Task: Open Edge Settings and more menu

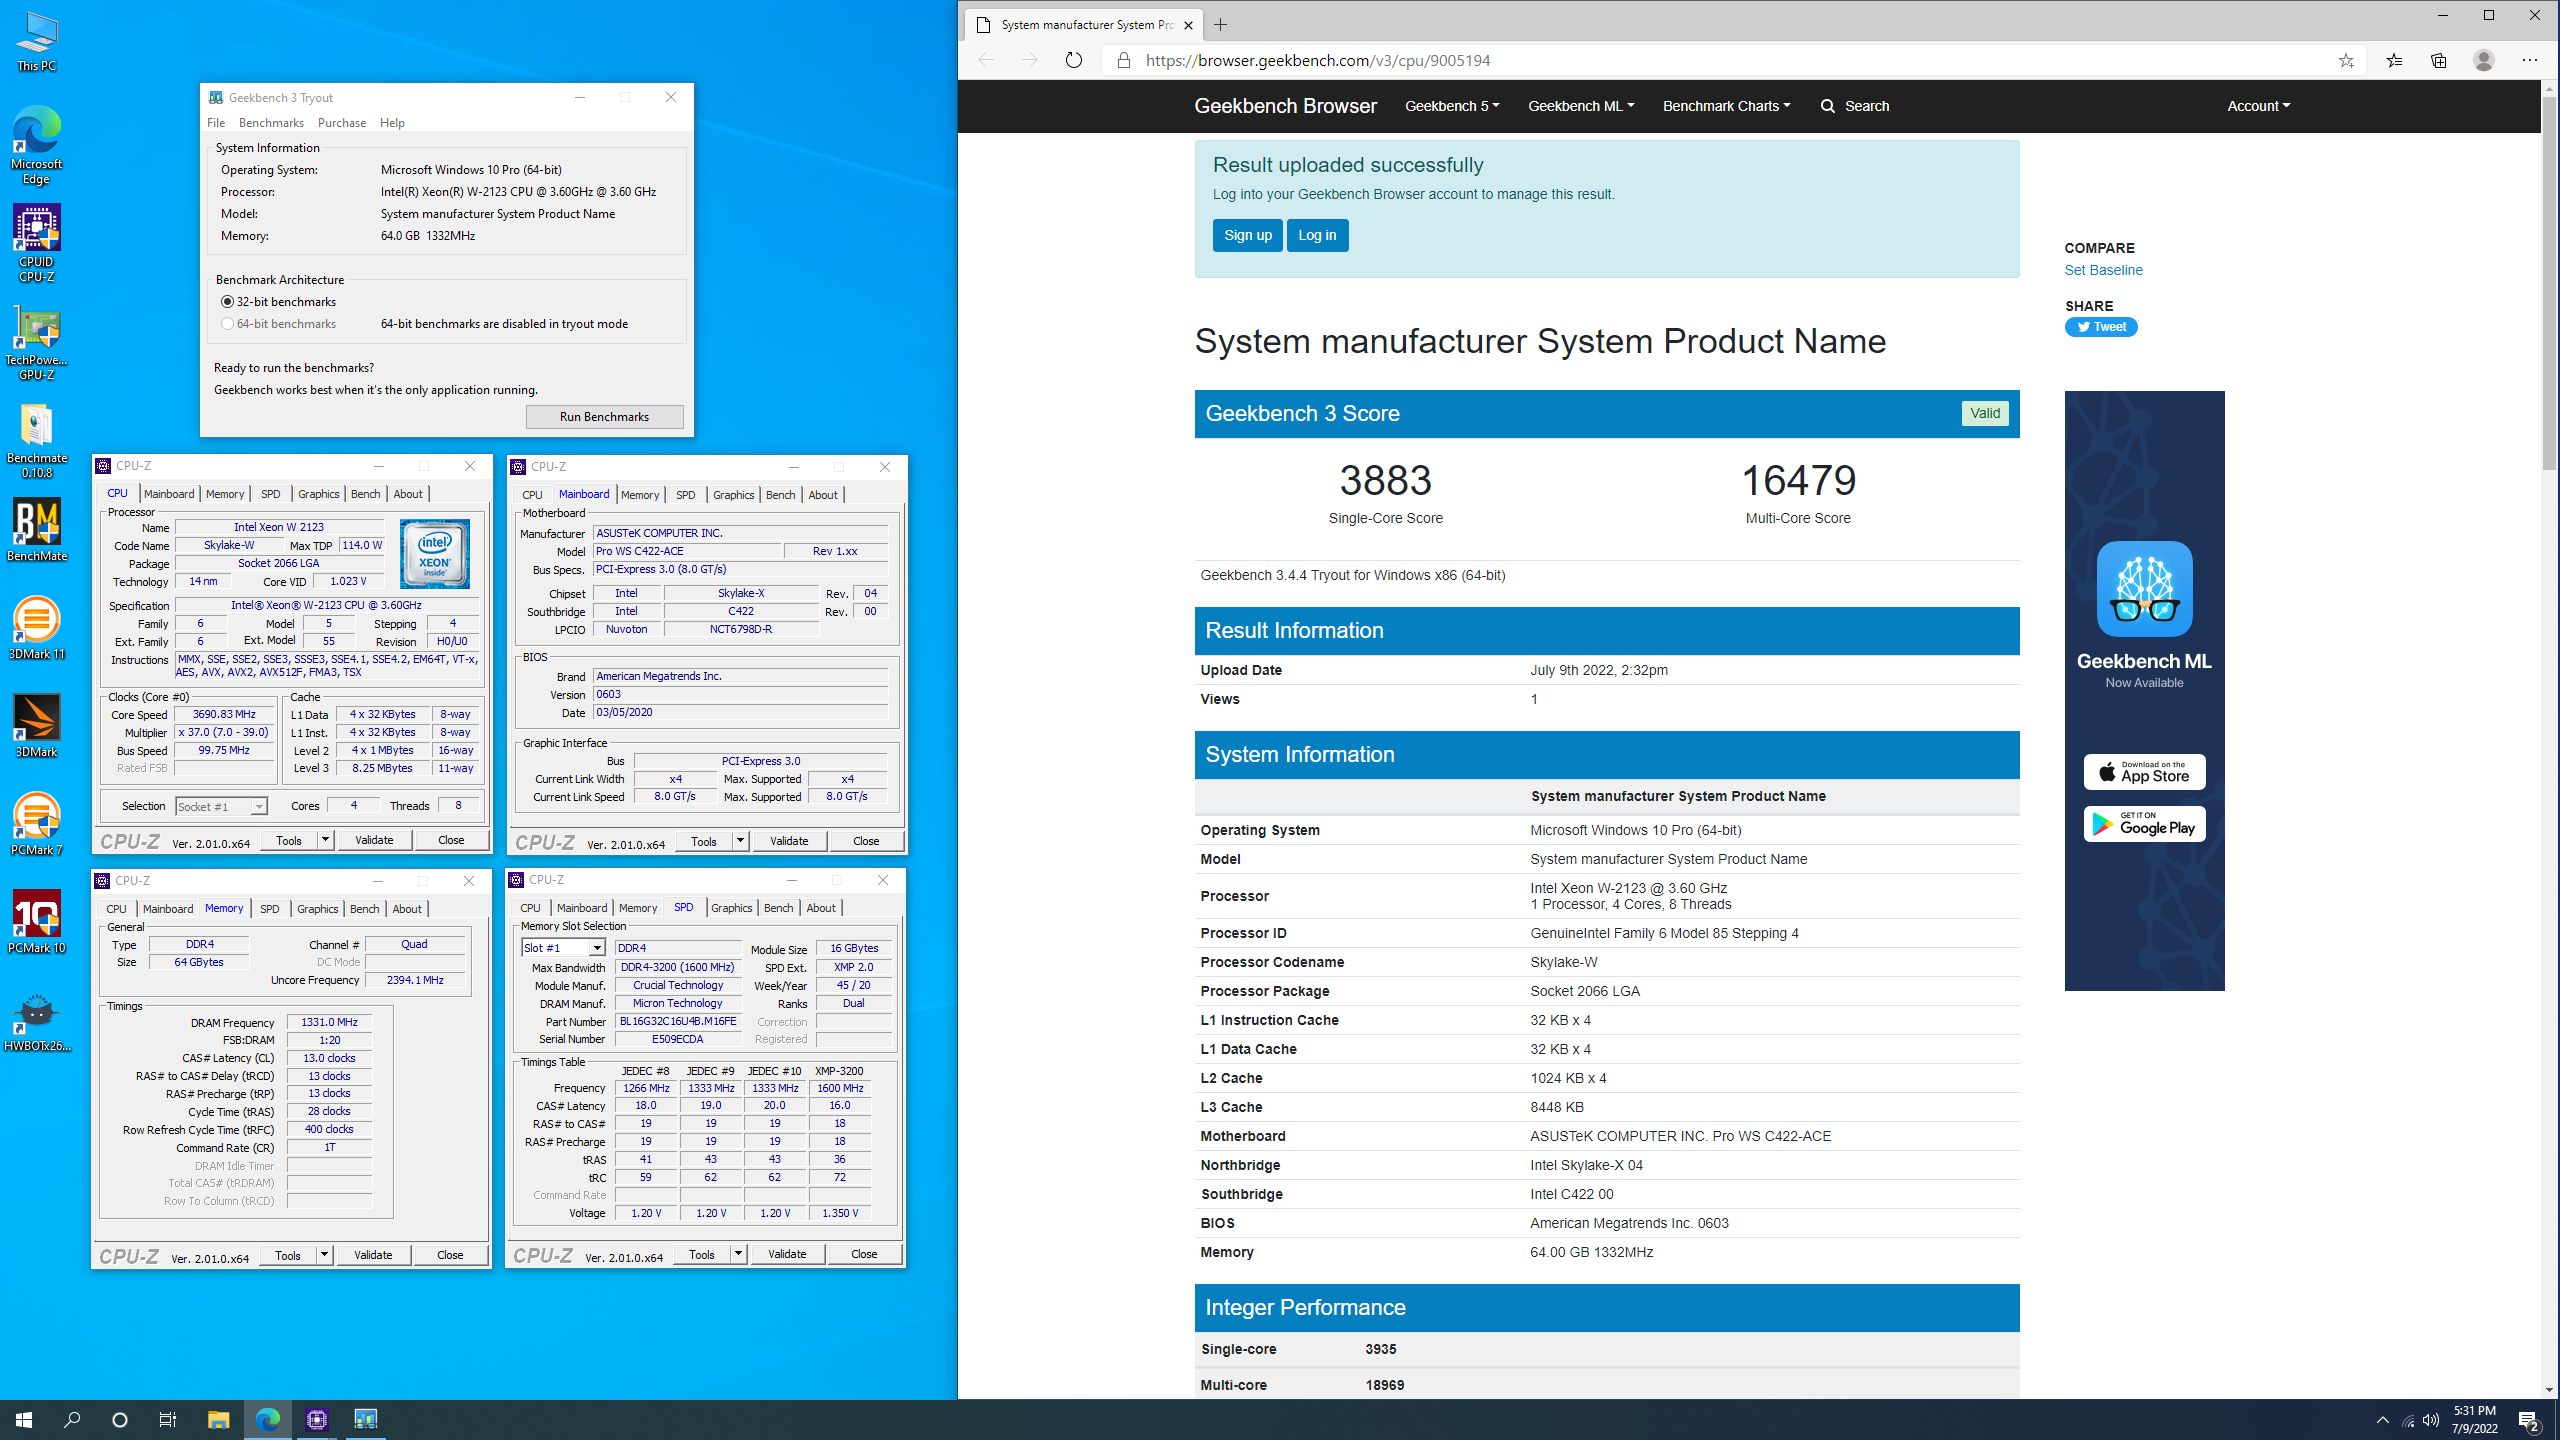Action: [2529, 60]
